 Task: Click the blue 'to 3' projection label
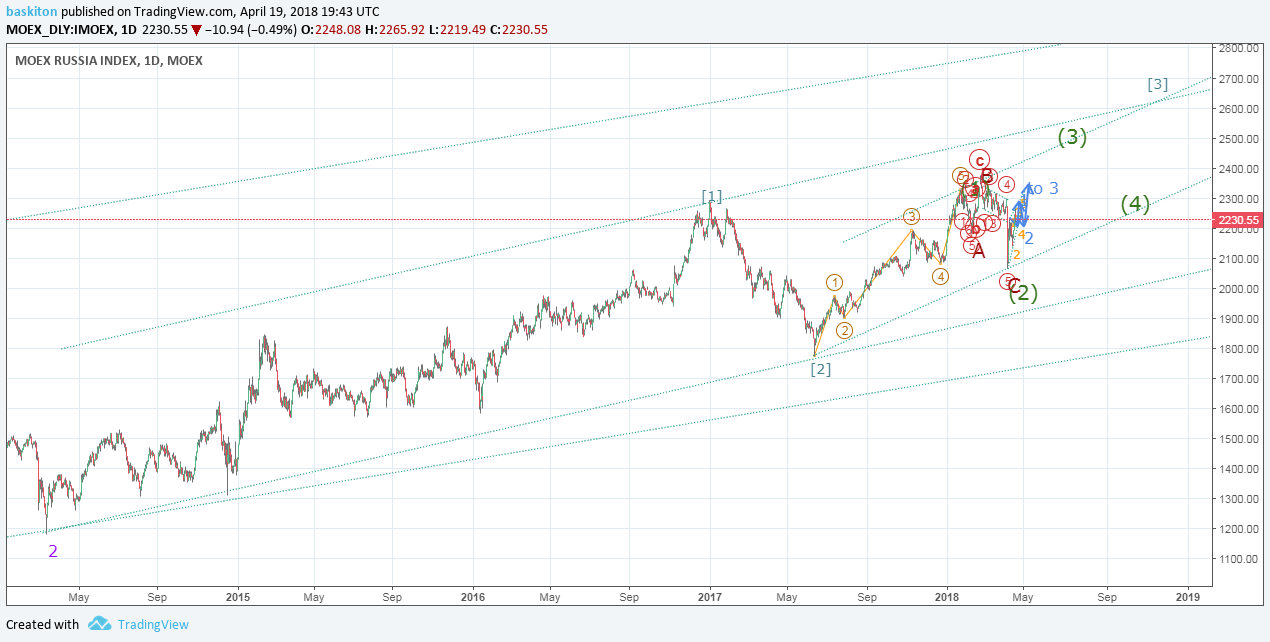point(1041,188)
